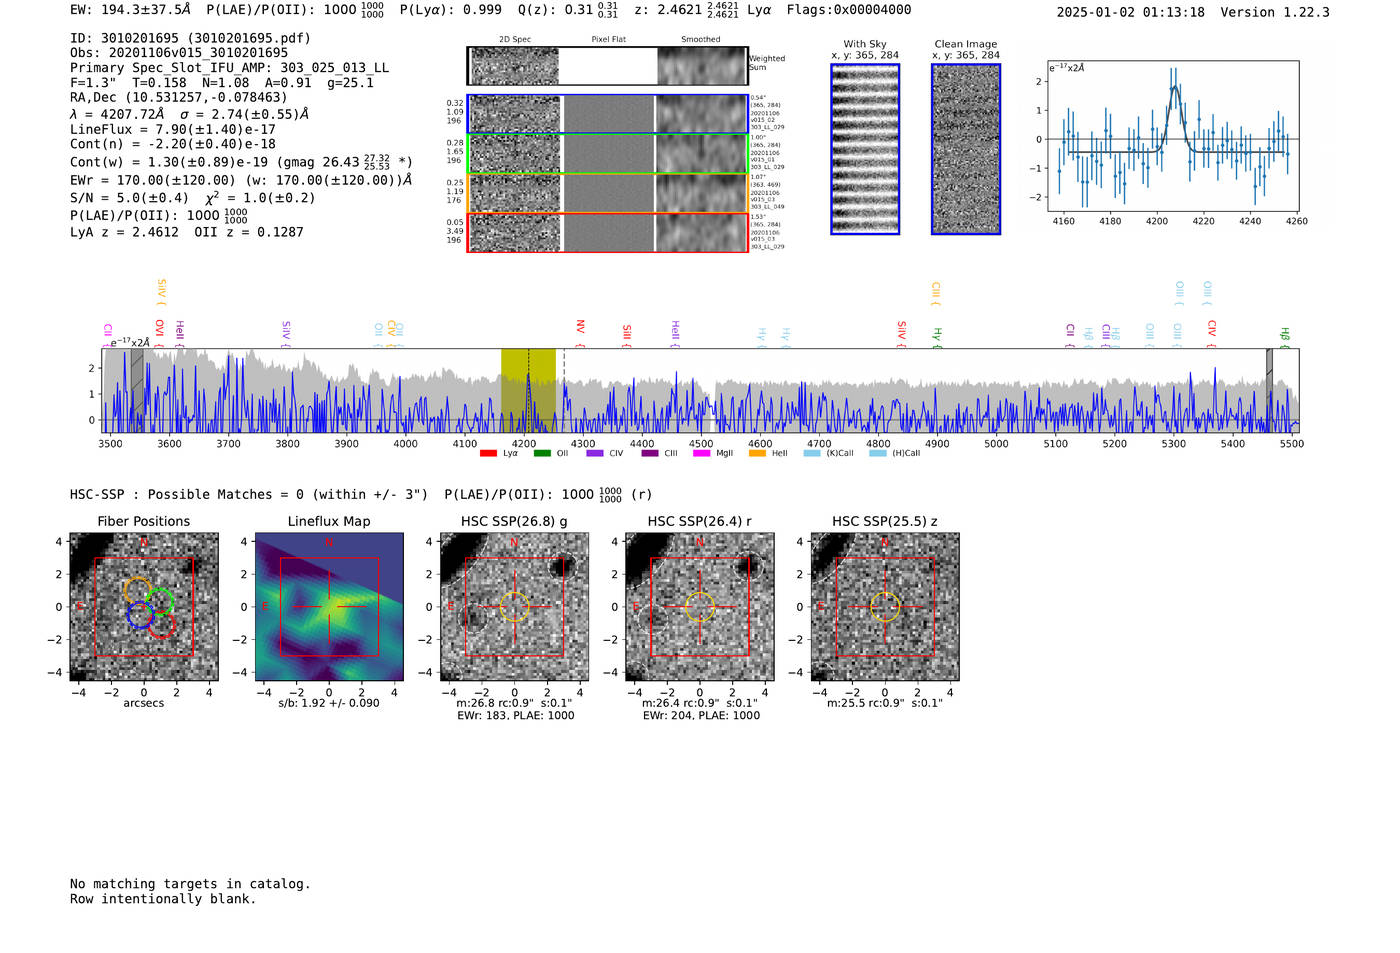The width and height of the screenshot is (1400, 953).
Task: Click the EWr: 204, PLAE: 1000 caption
Action: pyautogui.click(x=701, y=716)
